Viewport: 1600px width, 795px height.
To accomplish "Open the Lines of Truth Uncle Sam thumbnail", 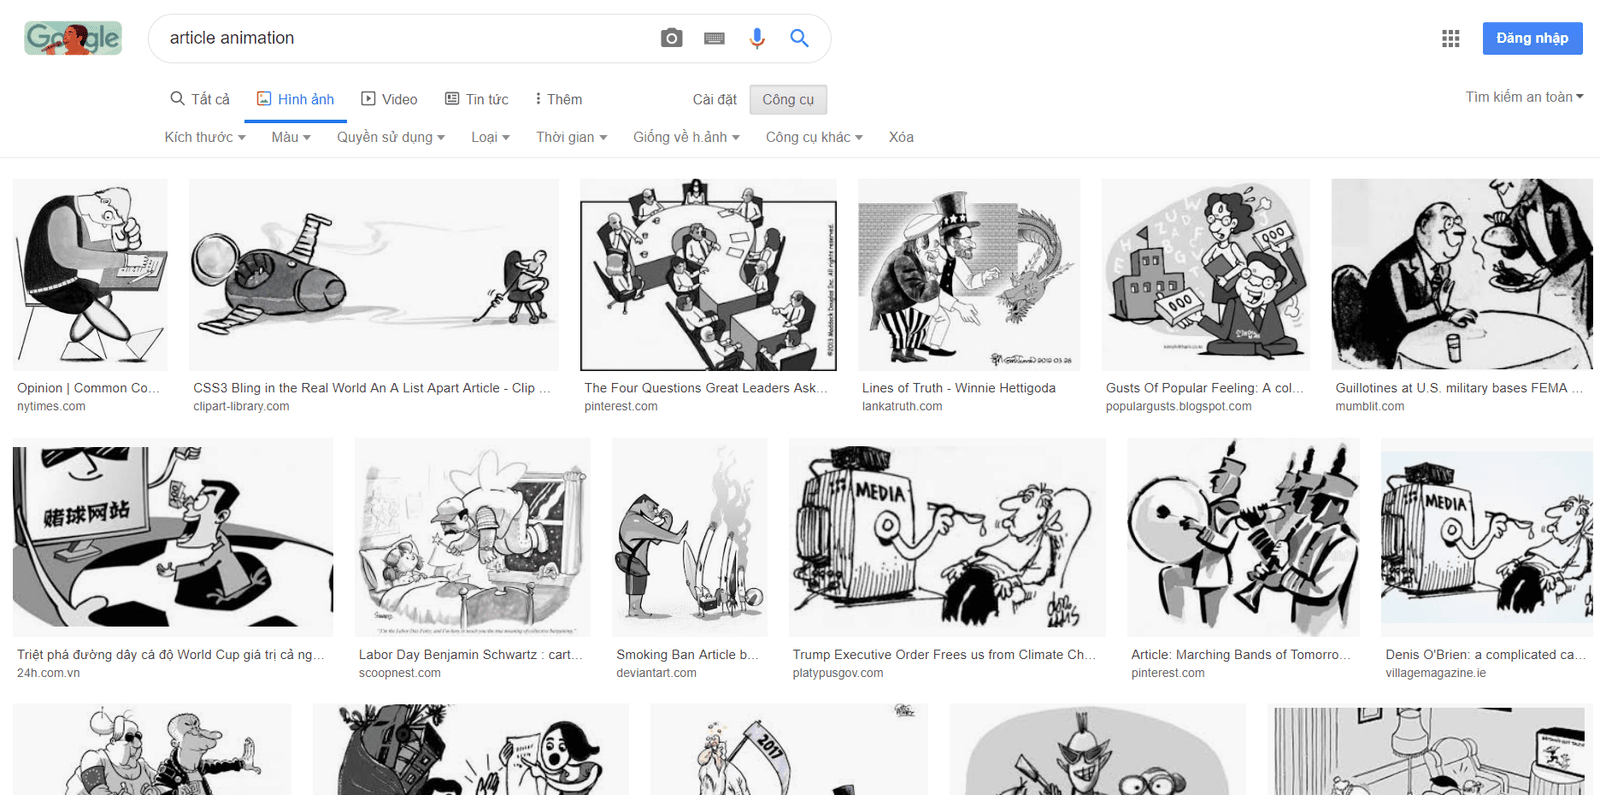I will click(969, 275).
